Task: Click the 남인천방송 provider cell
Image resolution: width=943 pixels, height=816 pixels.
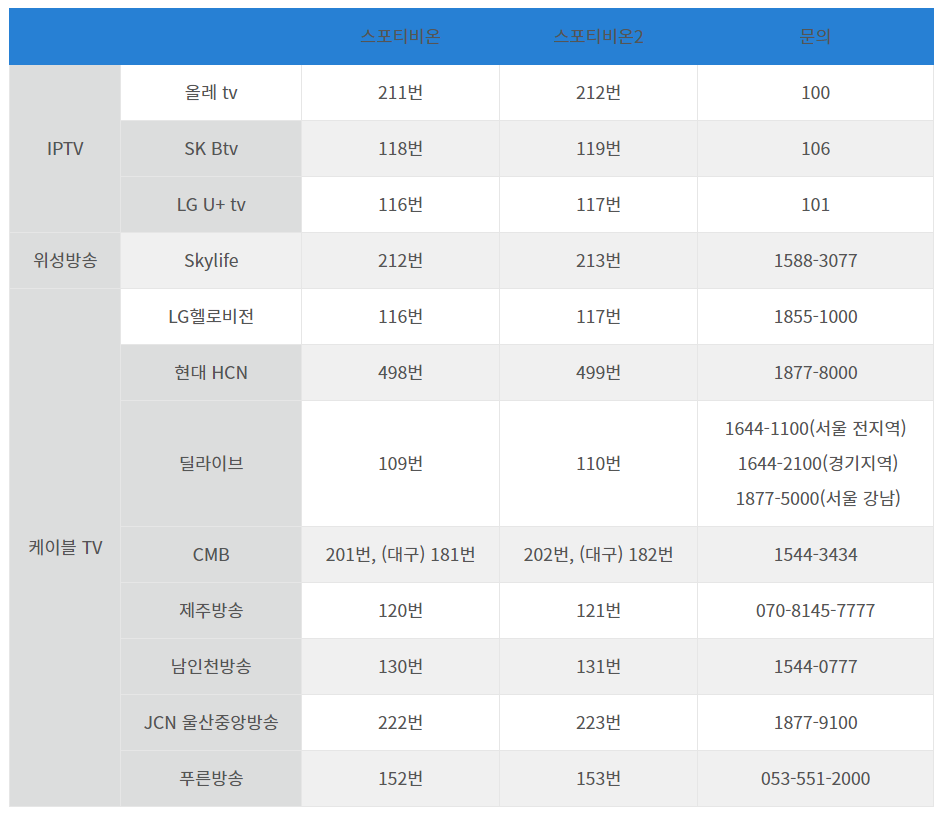Action: click(211, 666)
